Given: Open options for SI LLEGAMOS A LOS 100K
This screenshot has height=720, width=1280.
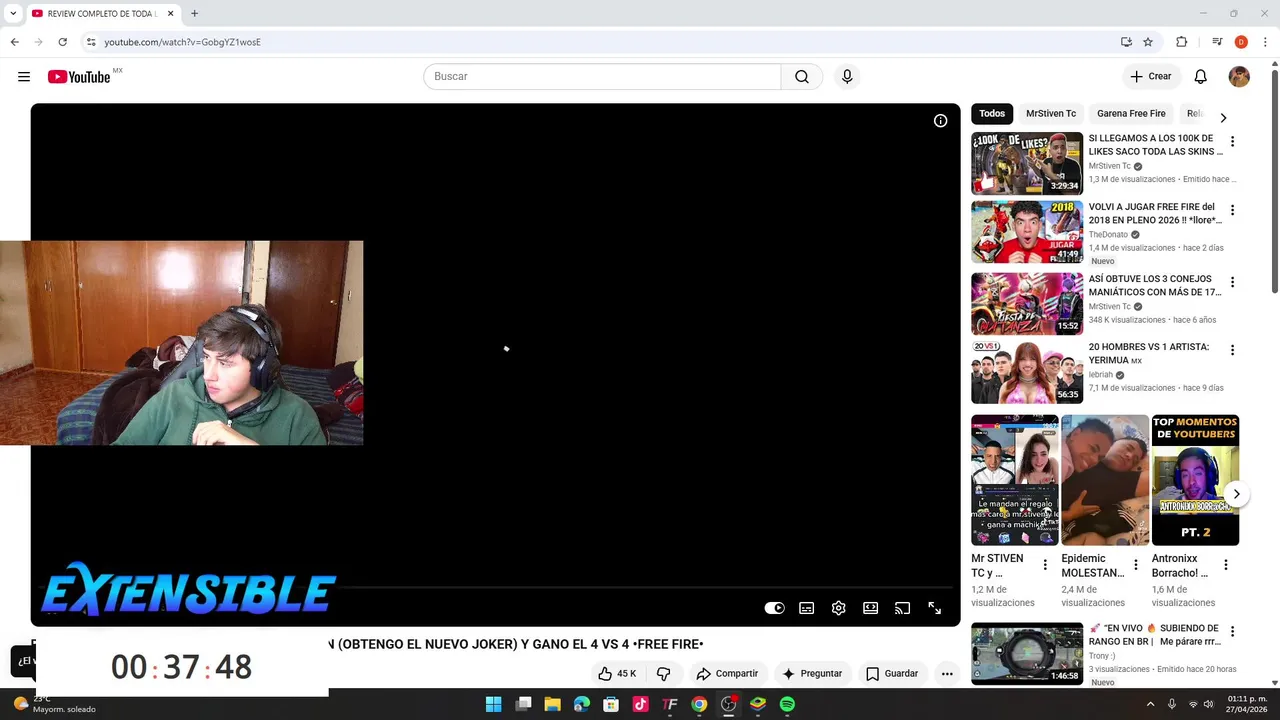Looking at the screenshot, I should pos(1232,142).
